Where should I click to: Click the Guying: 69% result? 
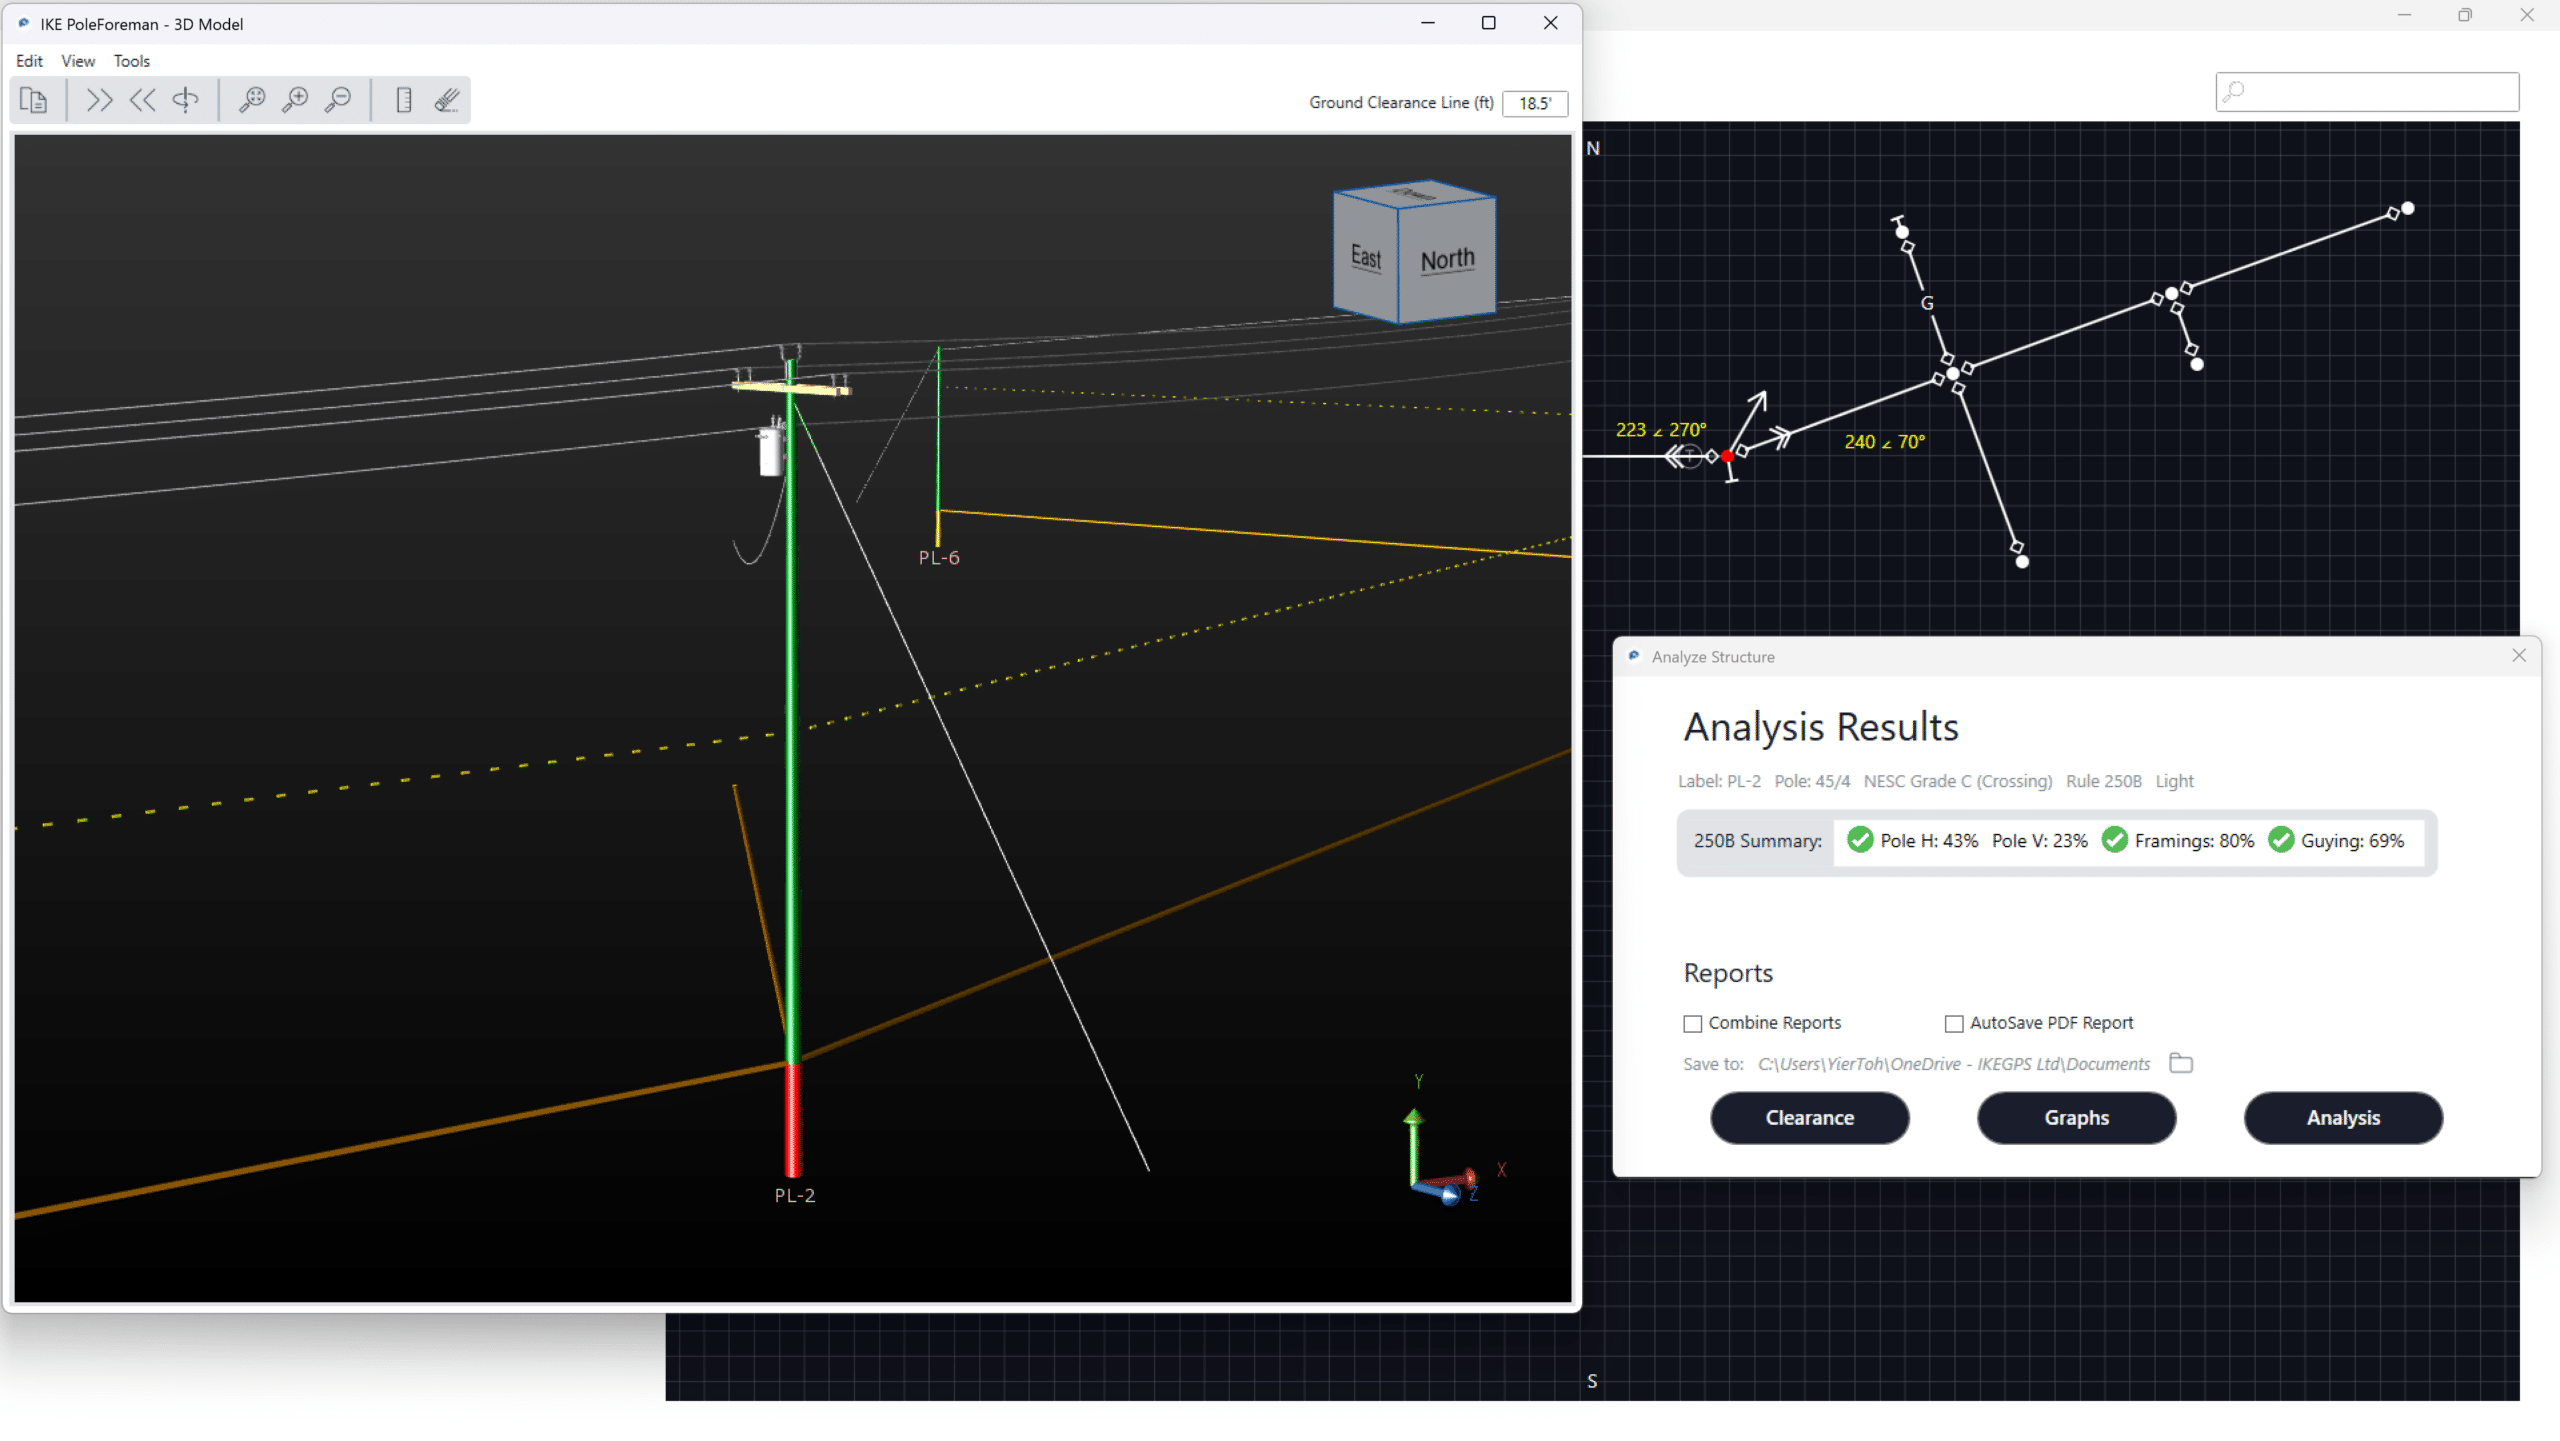point(2352,841)
